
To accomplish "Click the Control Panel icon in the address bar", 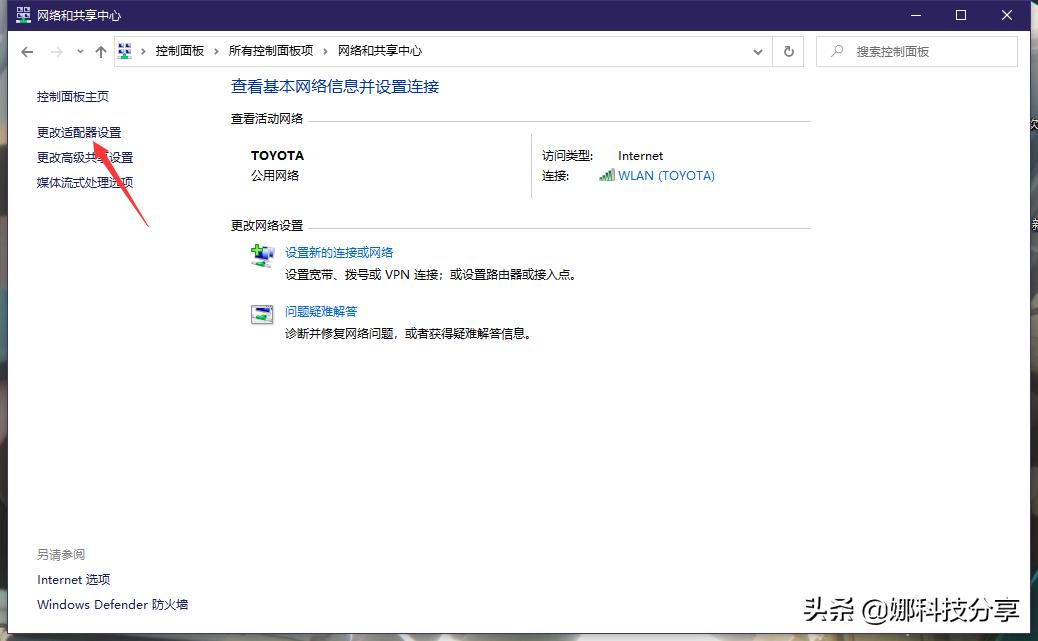I will (124, 50).
